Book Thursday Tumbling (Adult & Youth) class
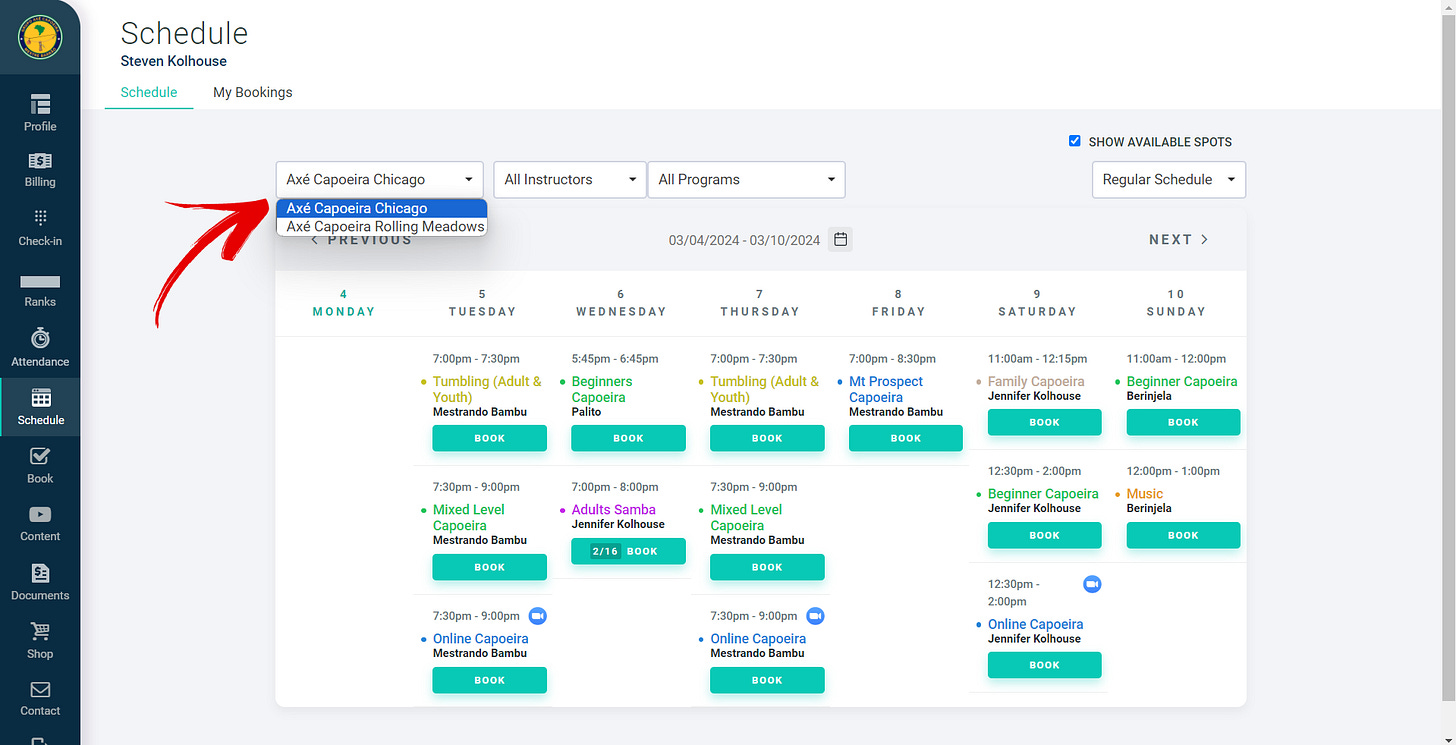This screenshot has height=745, width=1456. [767, 438]
